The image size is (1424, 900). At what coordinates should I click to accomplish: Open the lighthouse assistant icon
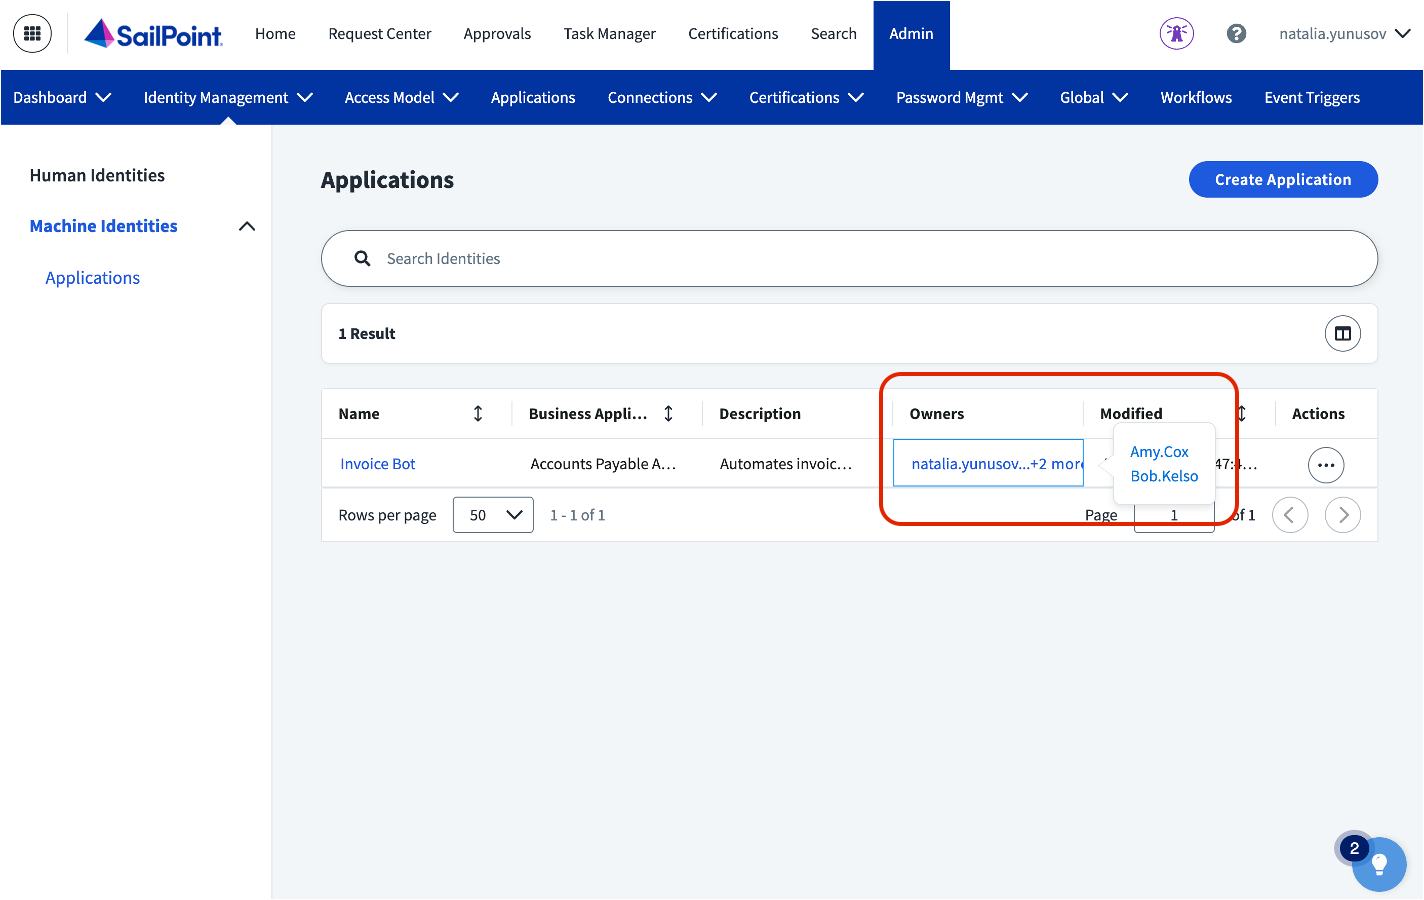(1177, 34)
